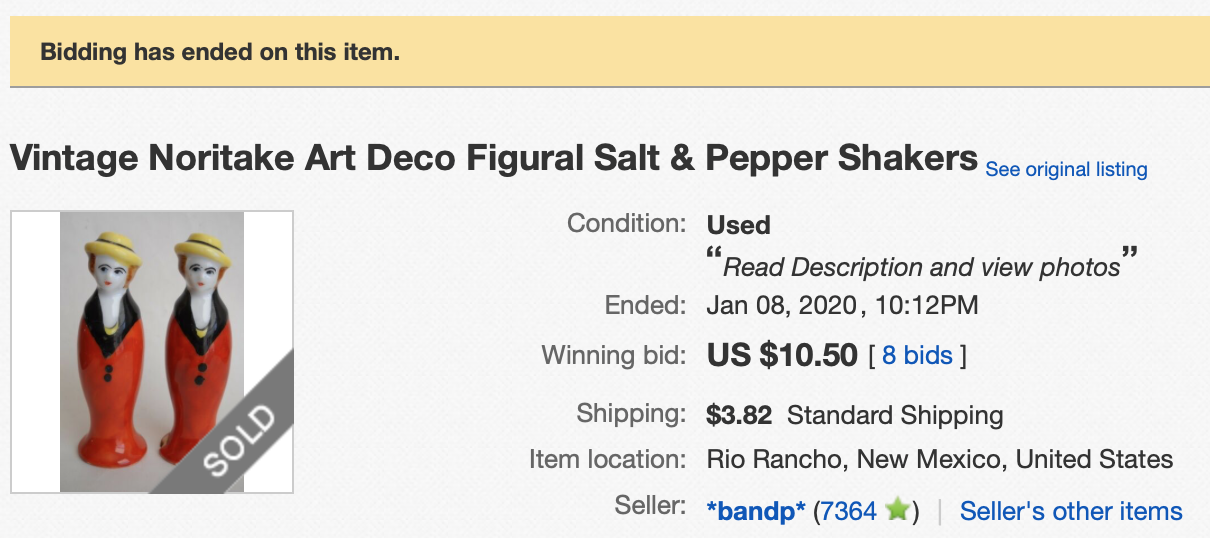Image resolution: width=1210 pixels, height=538 pixels.
Task: Click the Vintage Noritake item title
Action: coord(493,158)
